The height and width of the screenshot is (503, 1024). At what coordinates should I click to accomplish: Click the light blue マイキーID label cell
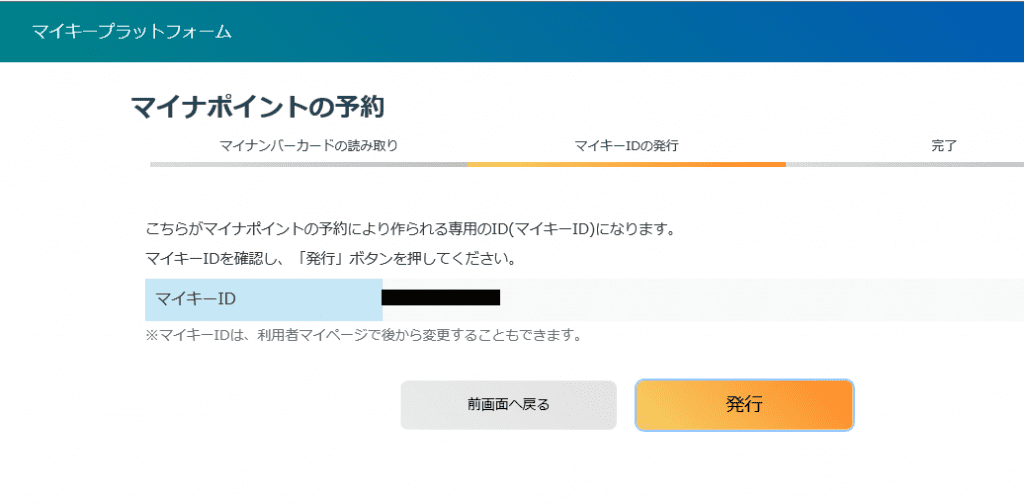pos(263,299)
